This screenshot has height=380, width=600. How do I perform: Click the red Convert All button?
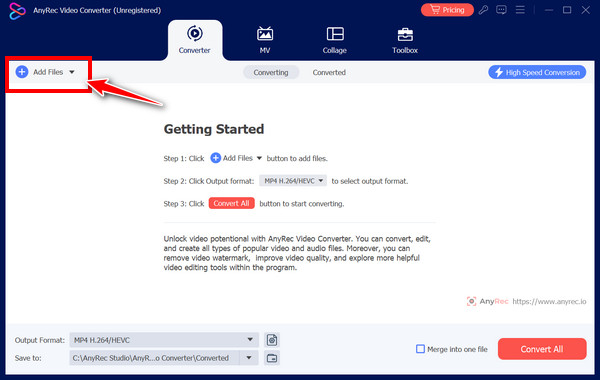tap(542, 349)
